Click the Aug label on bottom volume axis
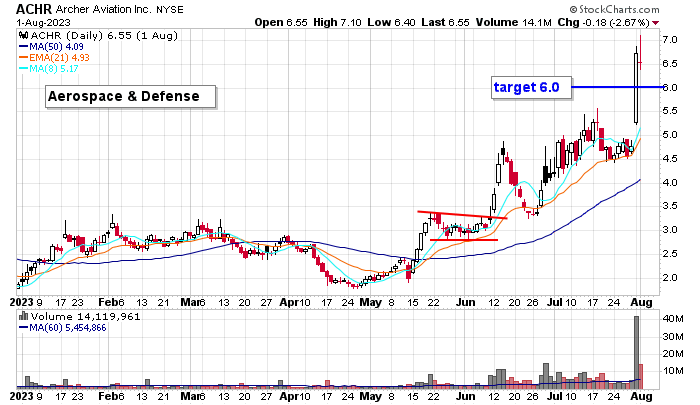This screenshot has width=700, height=405. coord(641,396)
